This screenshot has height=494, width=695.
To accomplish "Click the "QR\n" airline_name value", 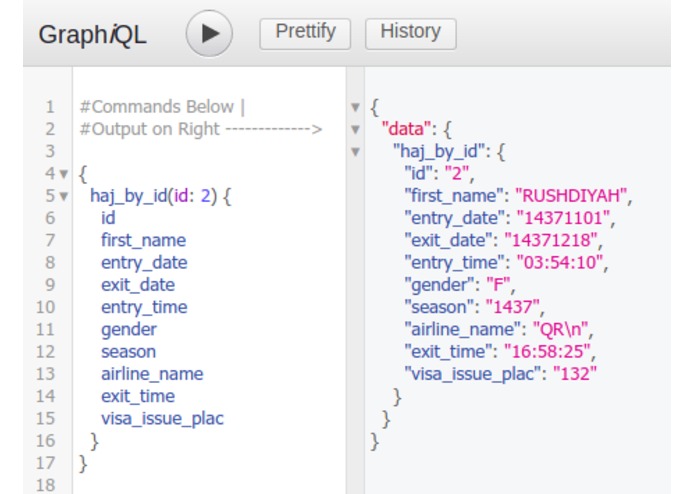I will pyautogui.click(x=561, y=330).
